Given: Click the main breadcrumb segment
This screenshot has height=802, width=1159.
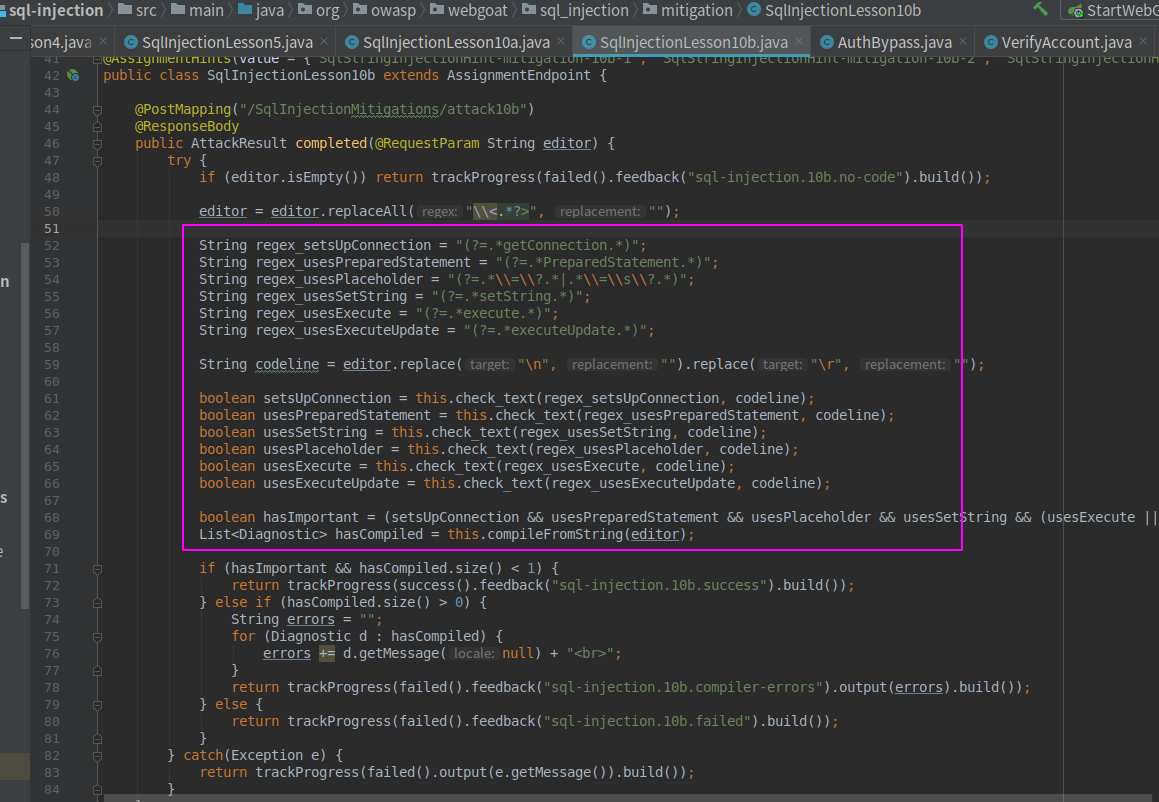Looking at the screenshot, I should [x=206, y=10].
